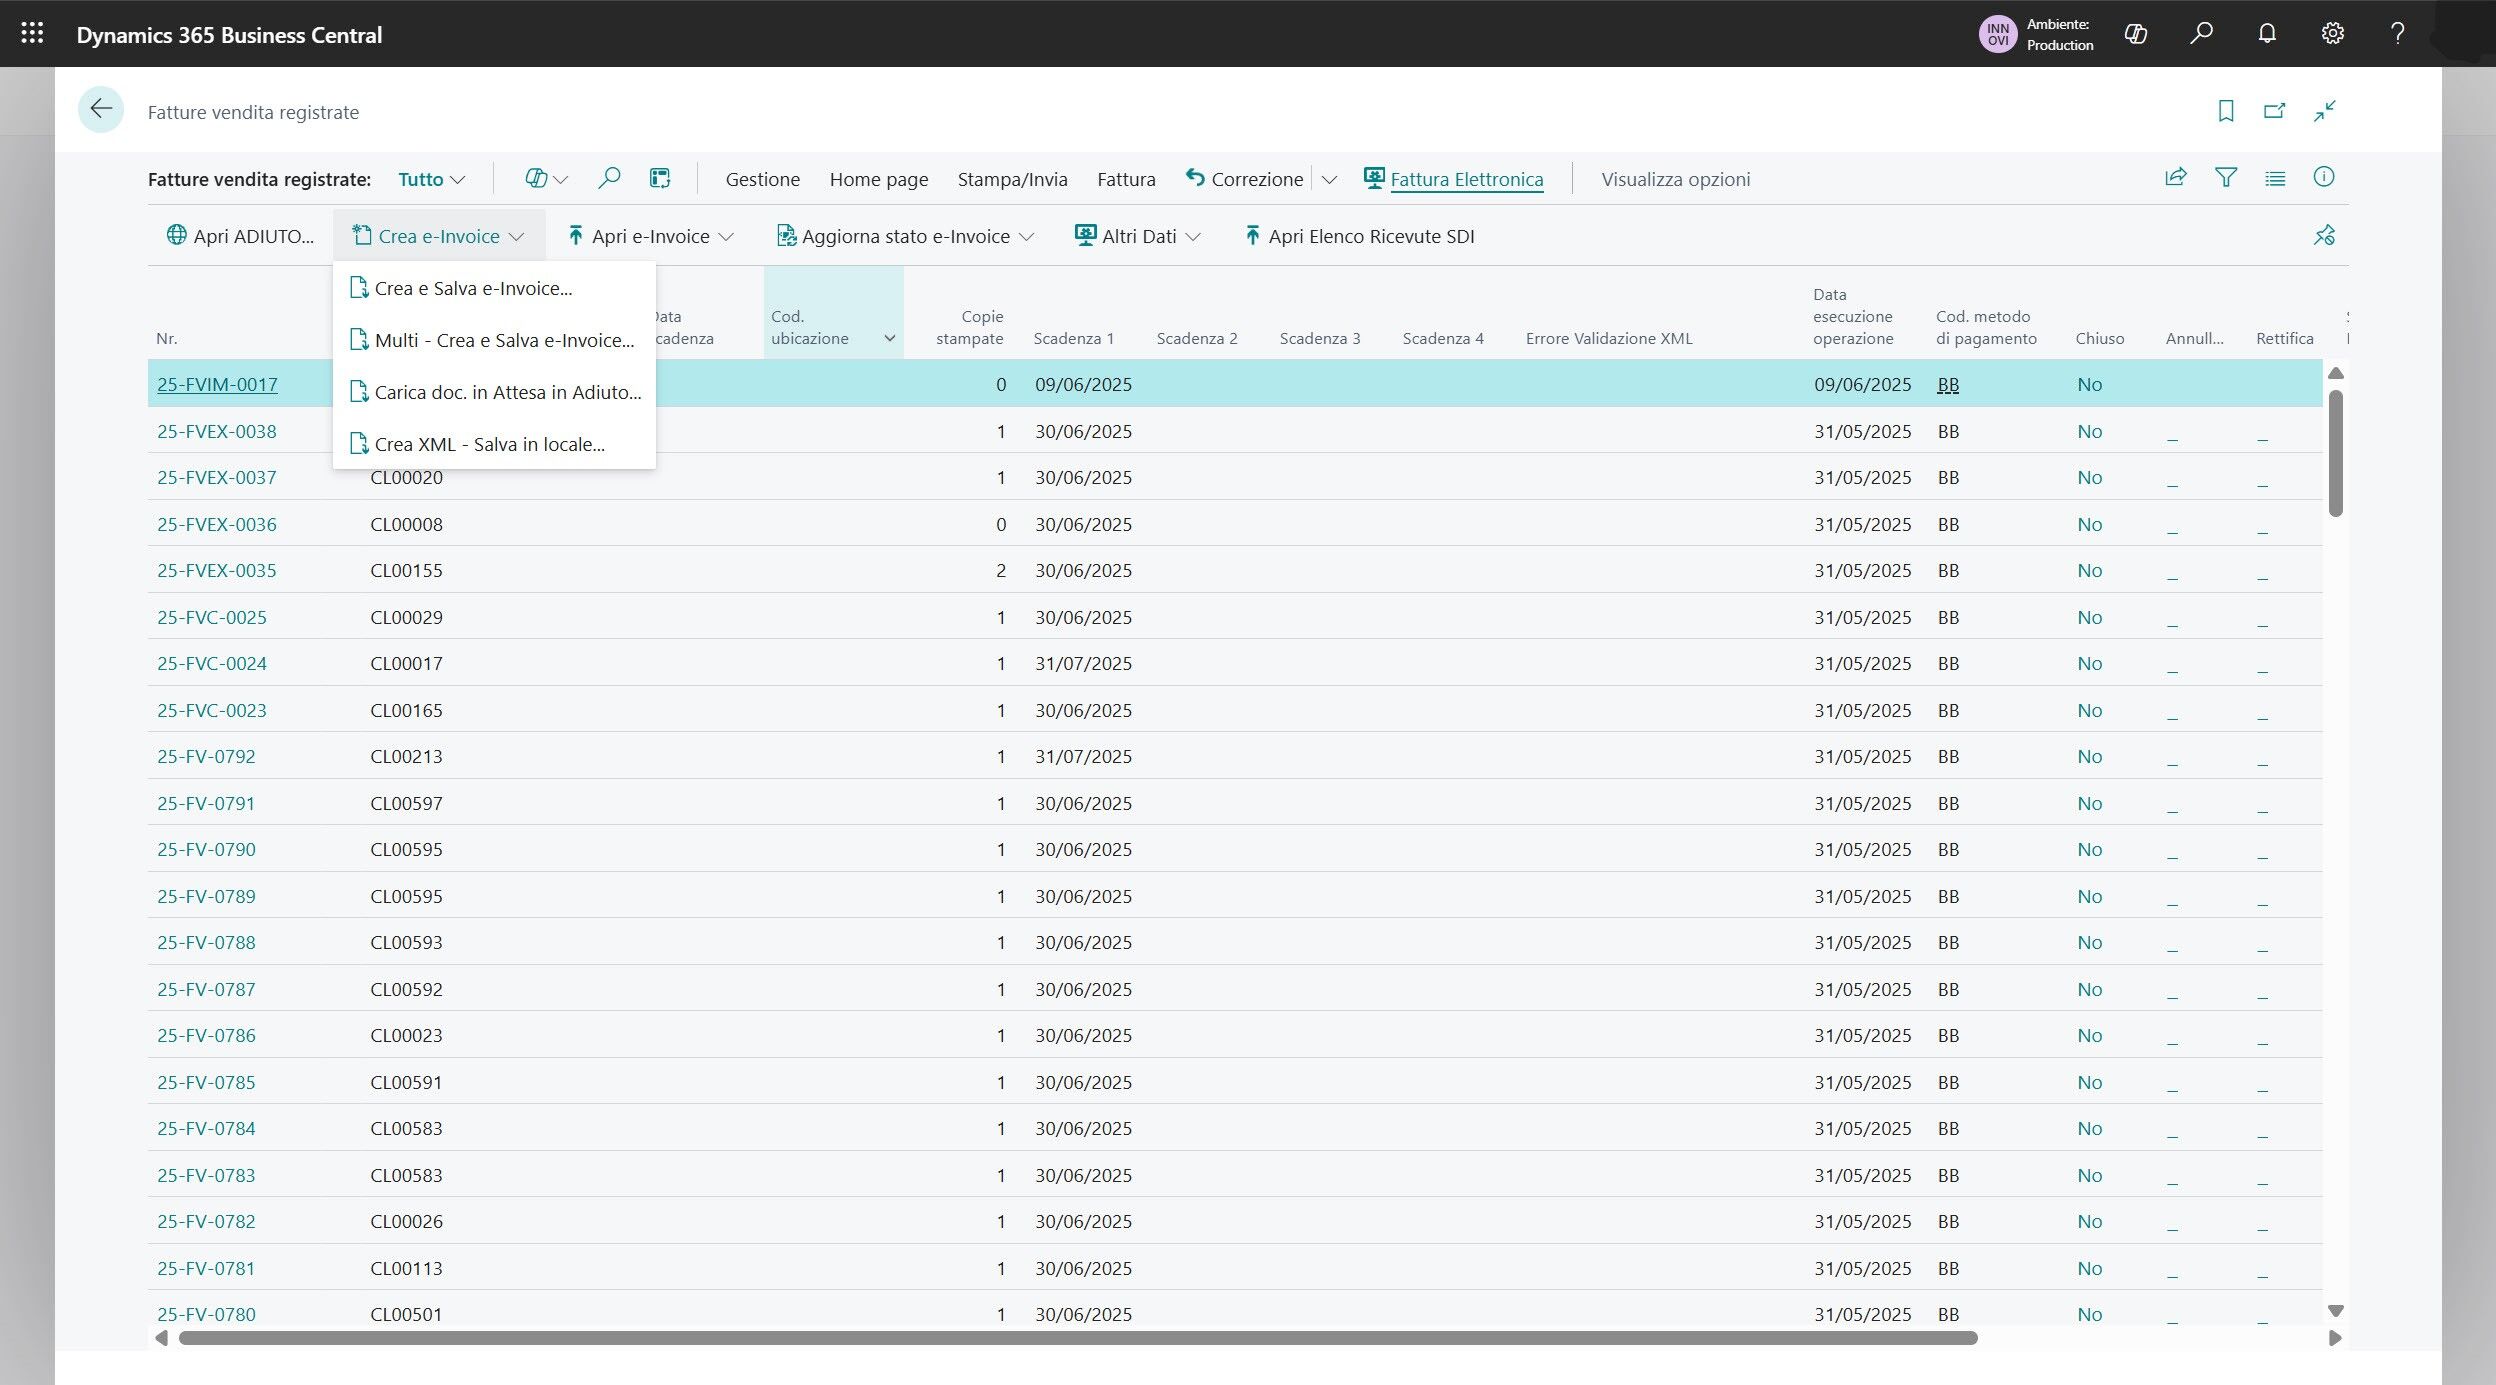Toggle list layout view icon
Viewport: 2496px width, 1385px height.
(2274, 178)
